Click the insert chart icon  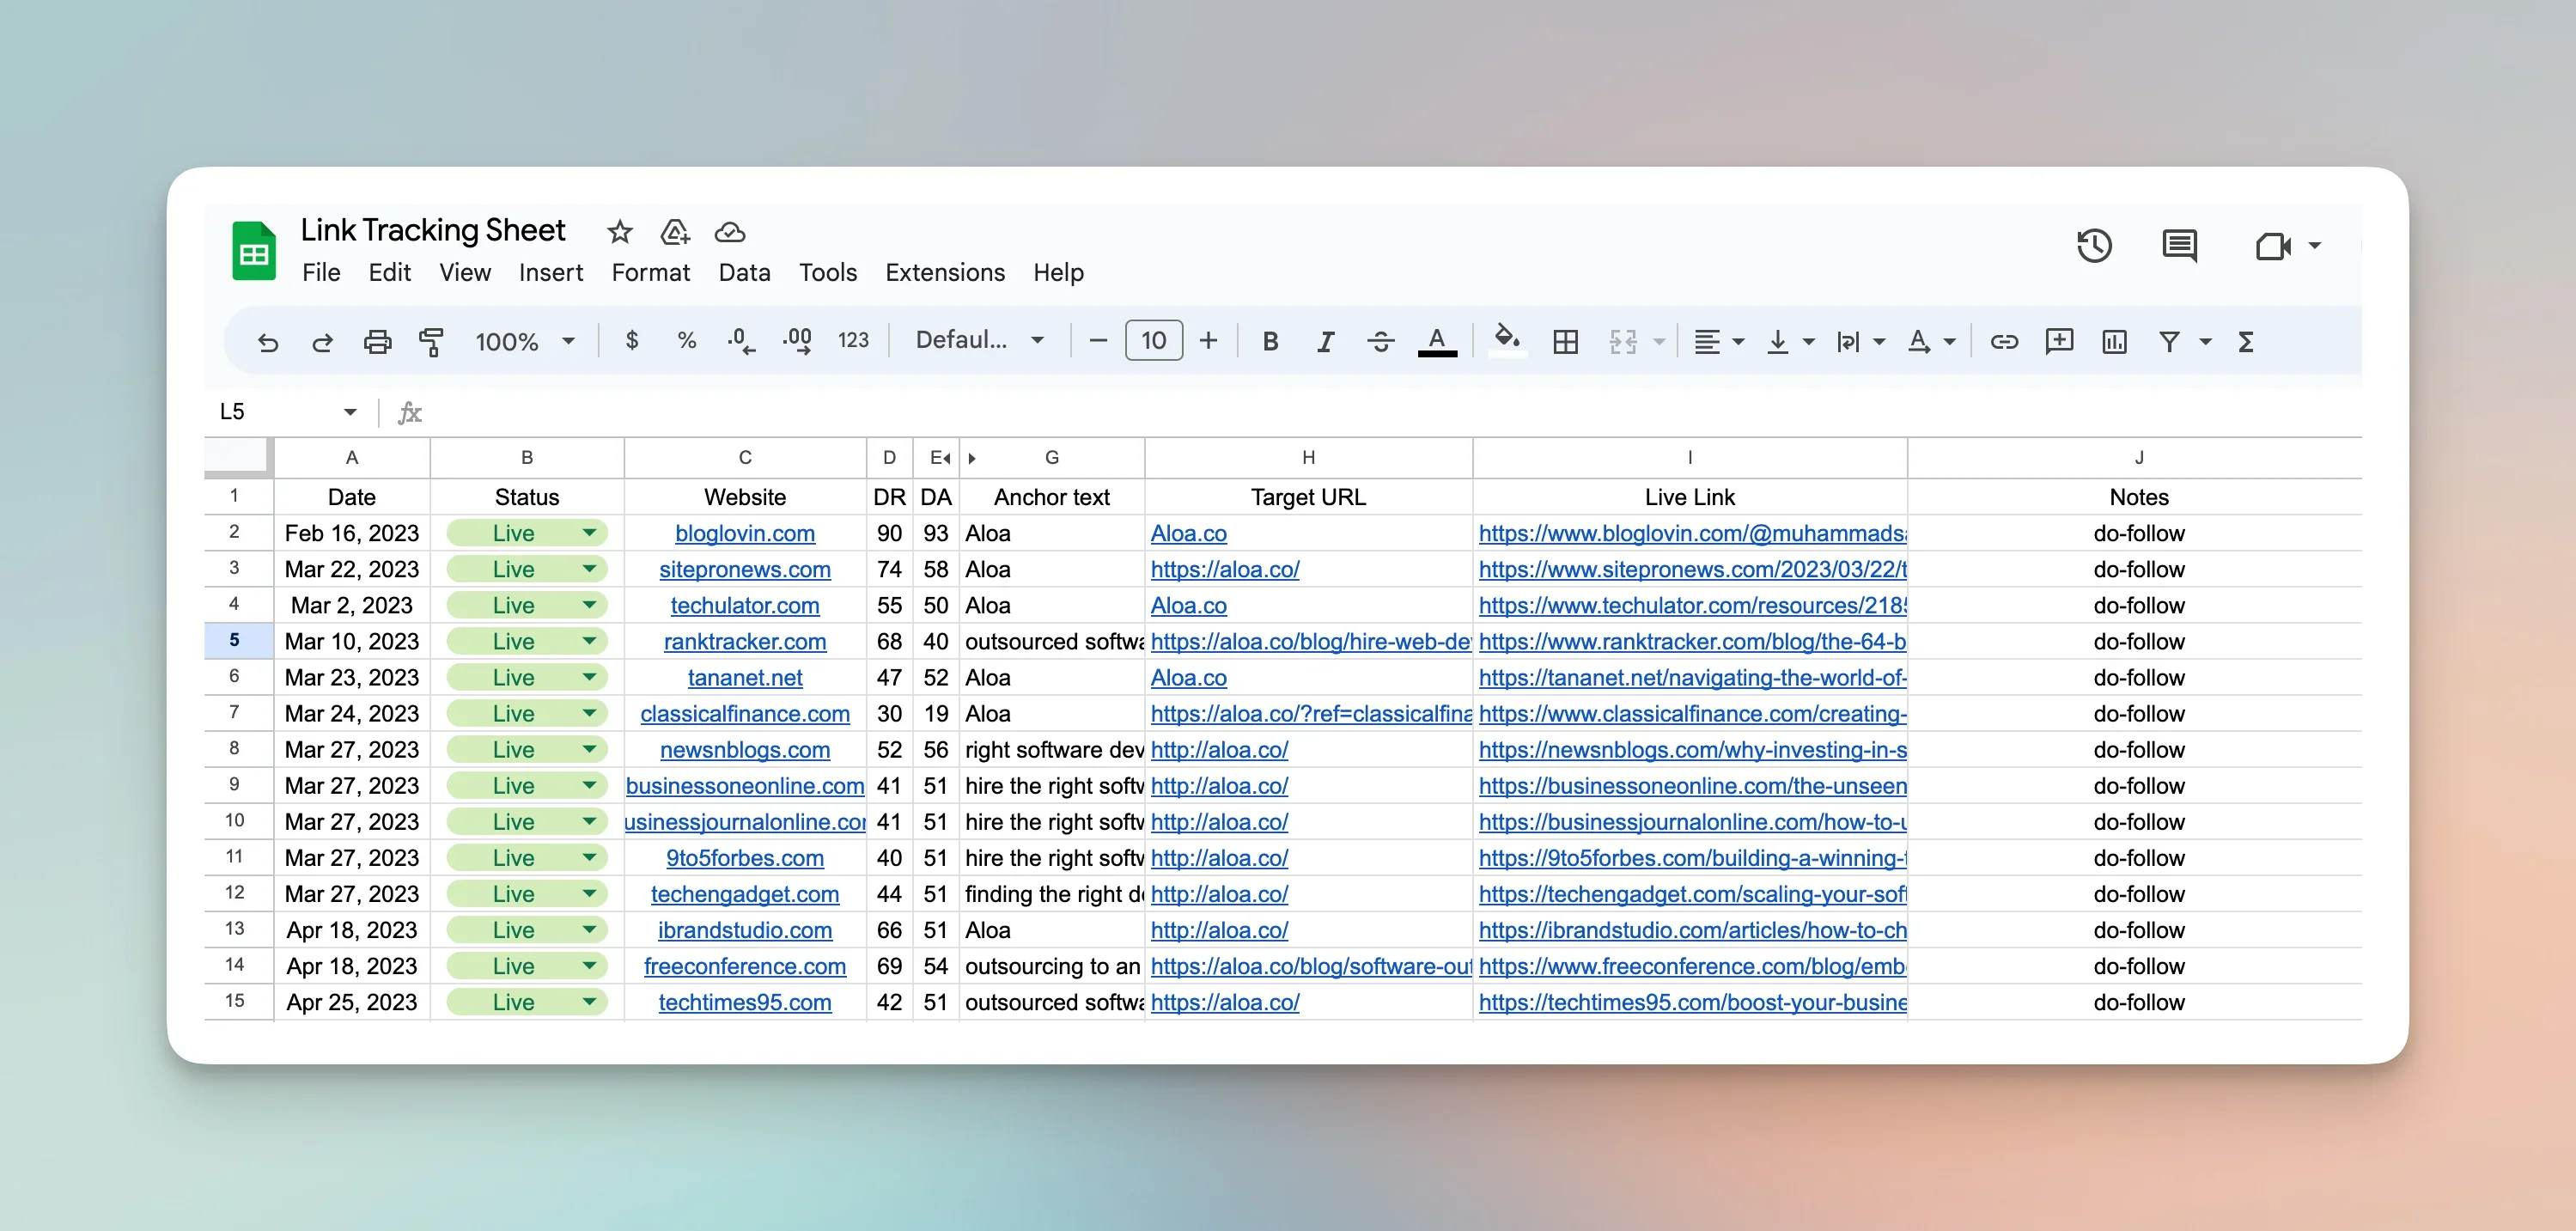(x=2114, y=342)
